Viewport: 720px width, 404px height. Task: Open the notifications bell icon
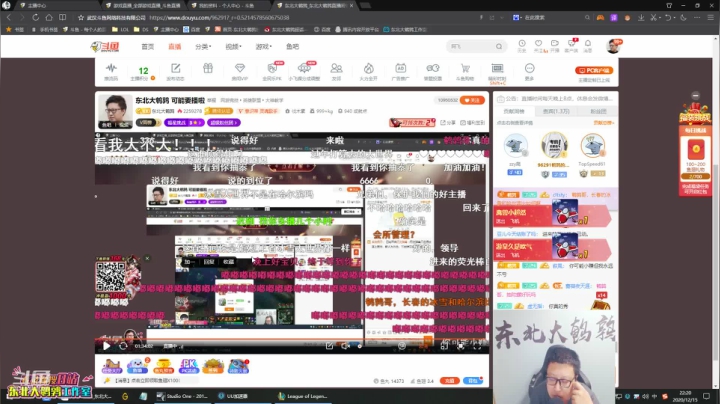click(x=588, y=45)
